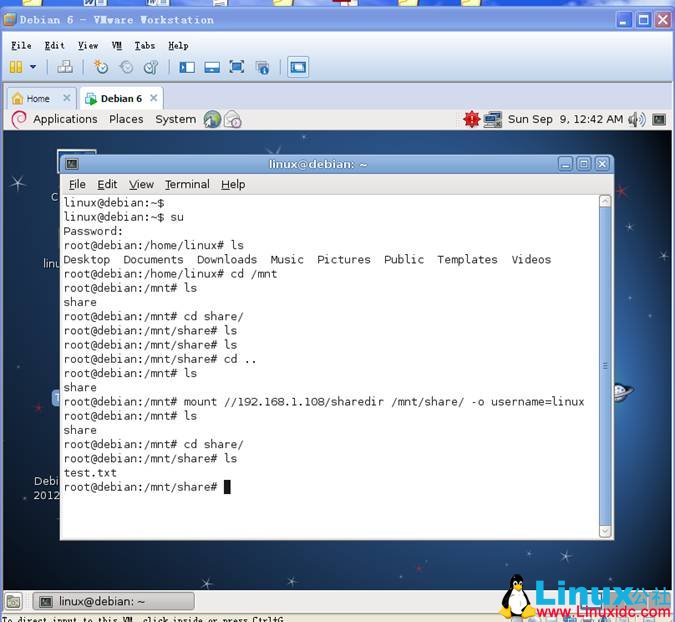Viewport: 675px width, 622px height.
Task: Open VMware VM menu
Action: pyautogui.click(x=117, y=46)
